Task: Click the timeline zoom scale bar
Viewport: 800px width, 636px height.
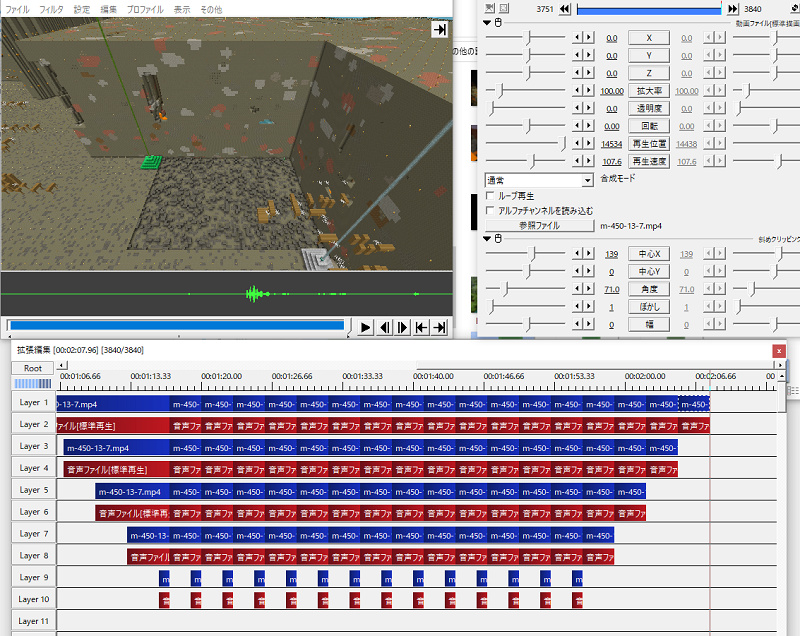Action: pos(33,384)
